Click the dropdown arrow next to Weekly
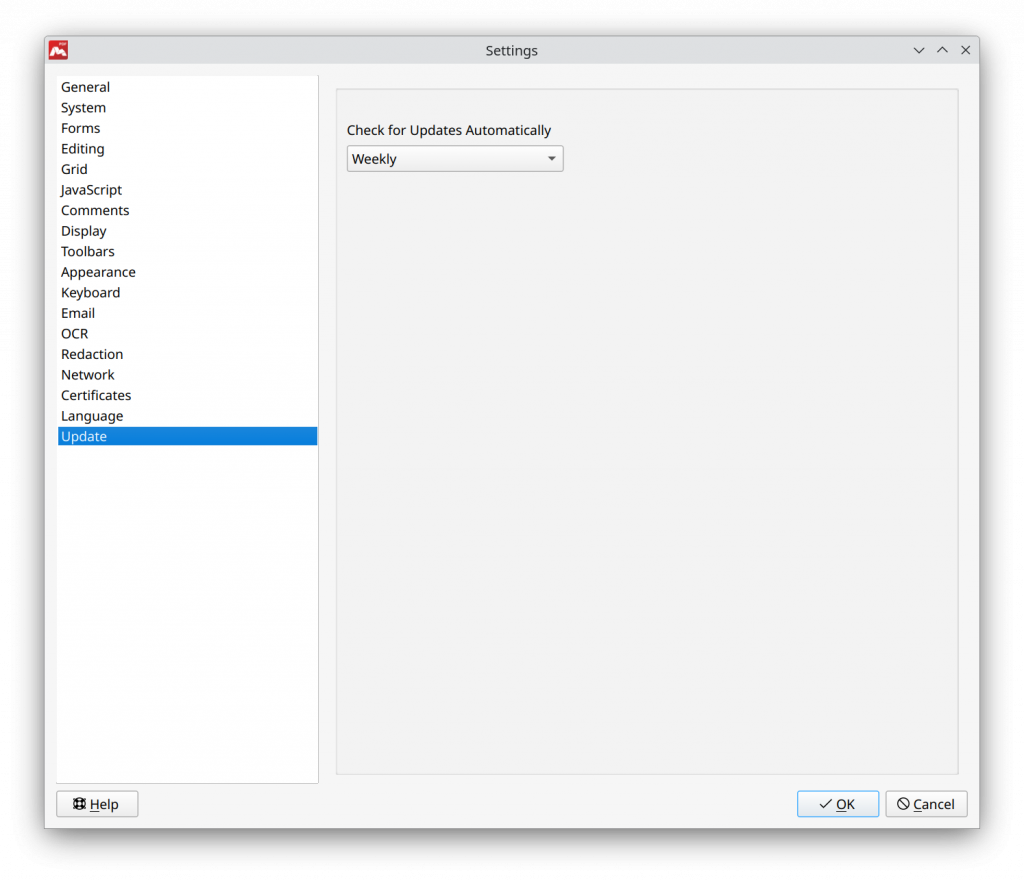Viewport: 1024px width, 881px height. (551, 158)
